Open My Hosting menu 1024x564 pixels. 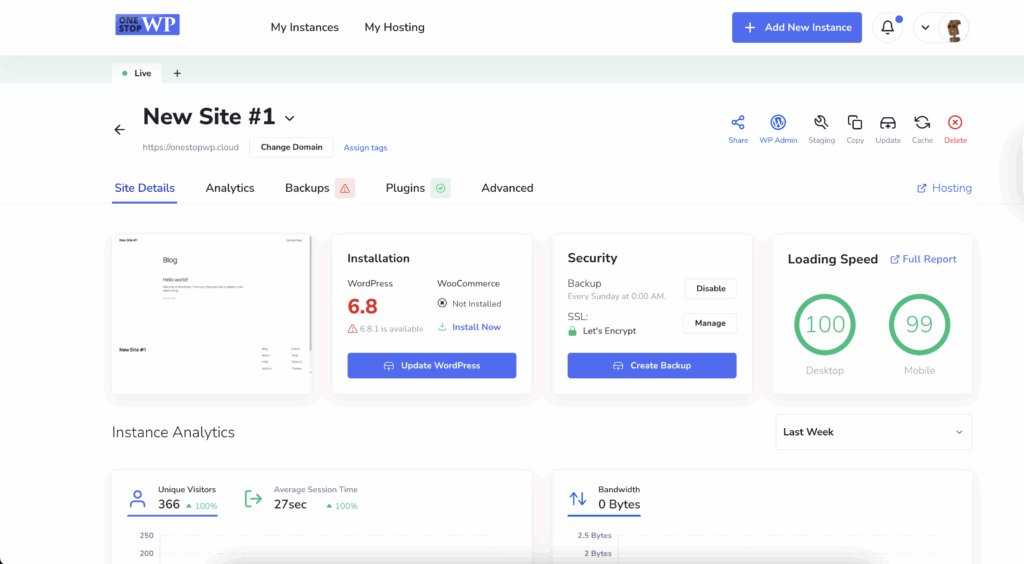pos(394,27)
